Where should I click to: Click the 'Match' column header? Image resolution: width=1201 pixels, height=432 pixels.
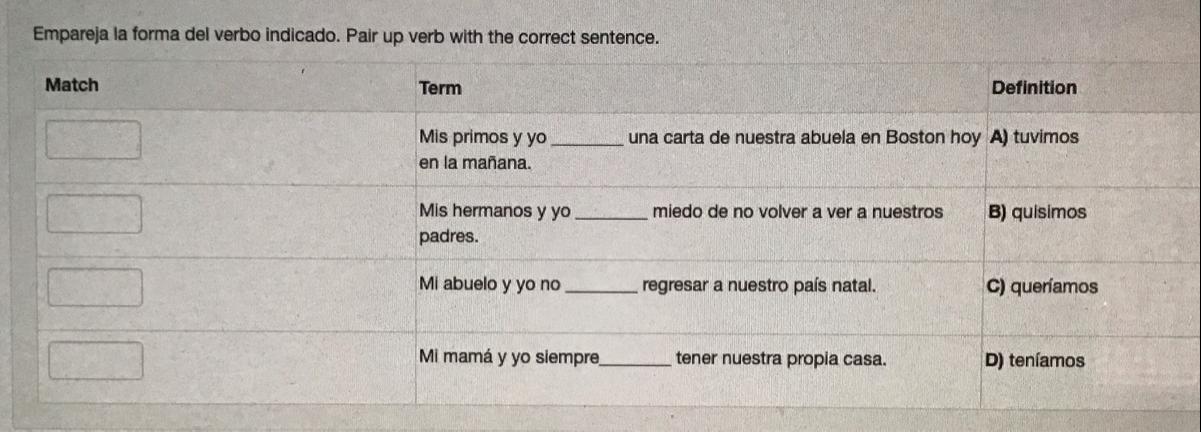72,86
